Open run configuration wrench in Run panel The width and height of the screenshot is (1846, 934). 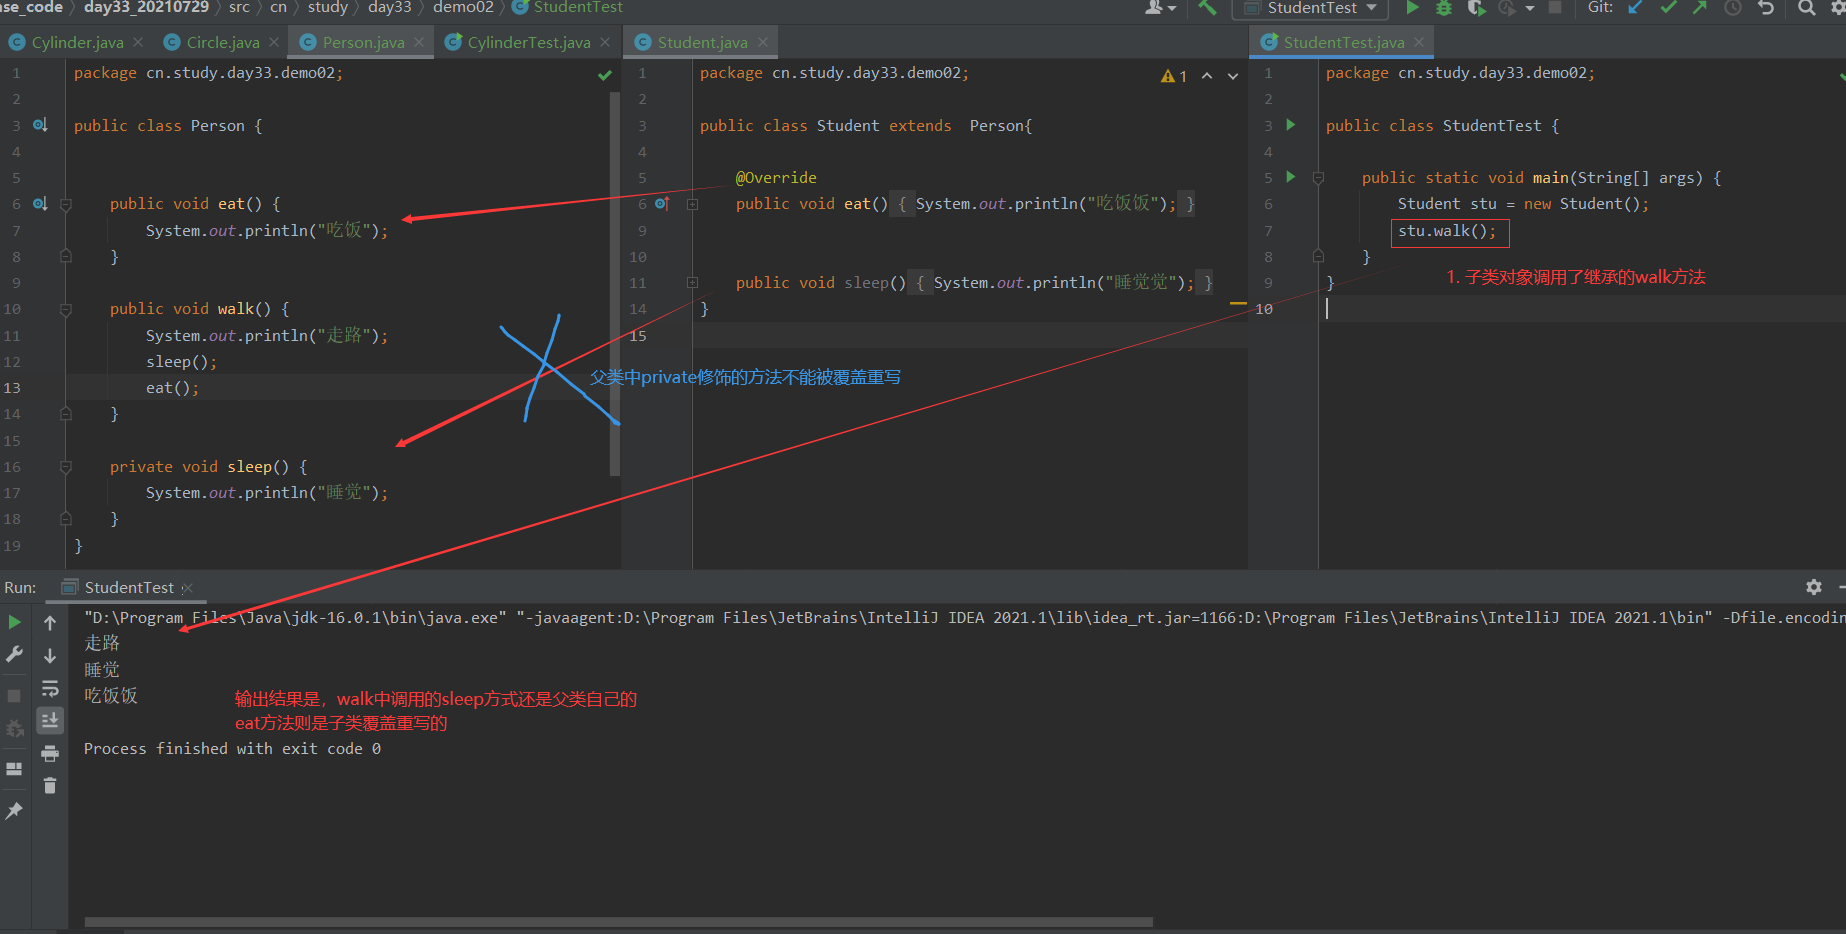(15, 654)
